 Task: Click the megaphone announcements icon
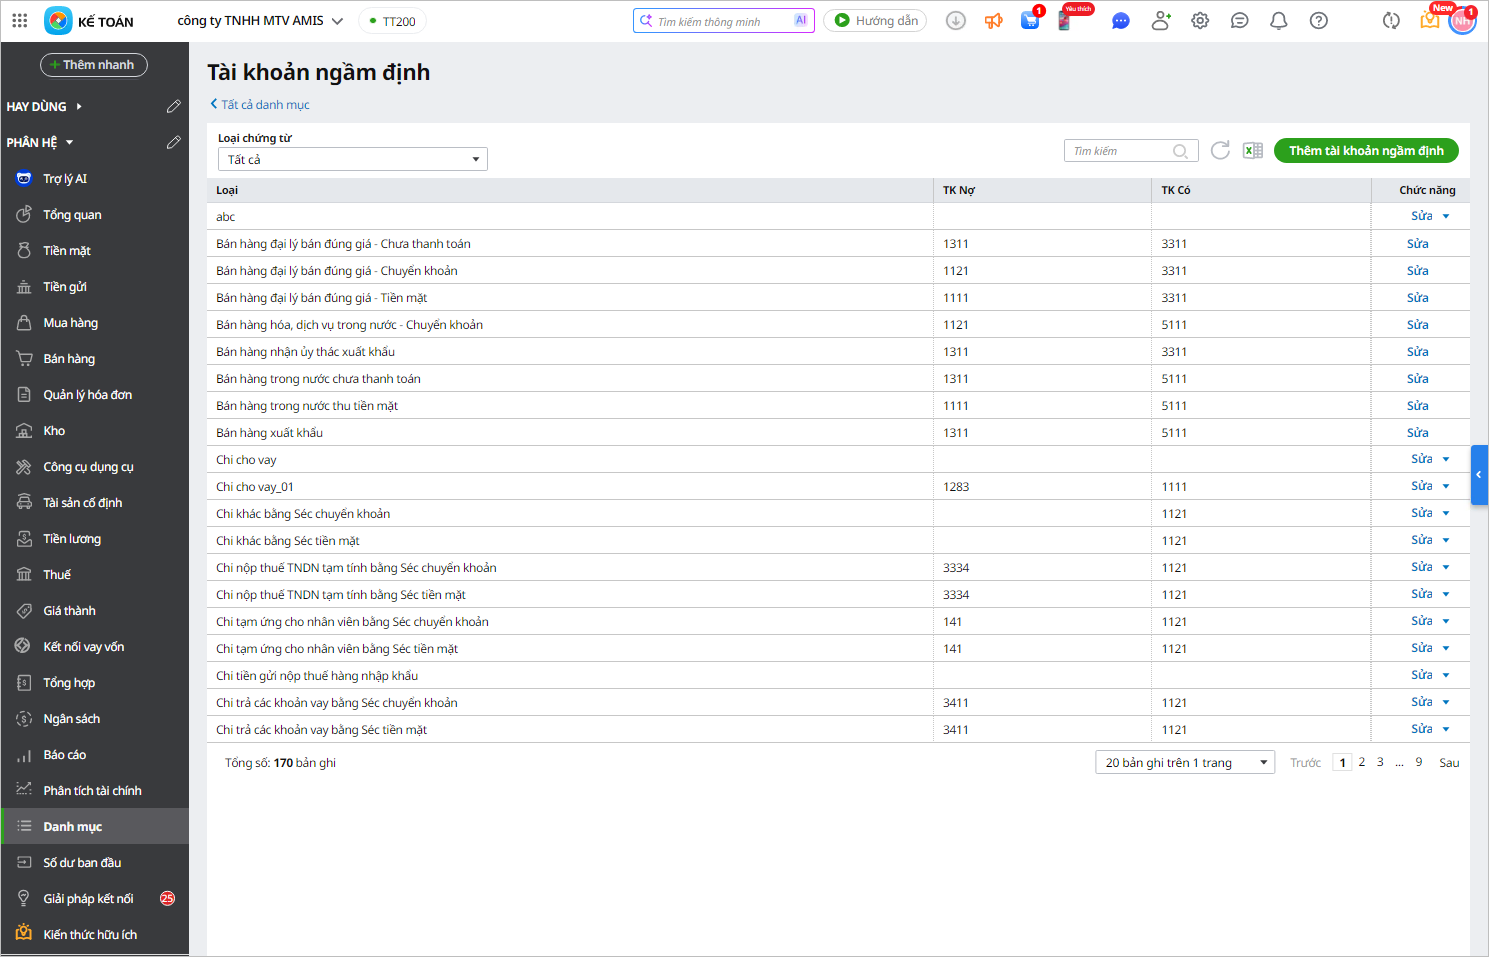tap(993, 21)
